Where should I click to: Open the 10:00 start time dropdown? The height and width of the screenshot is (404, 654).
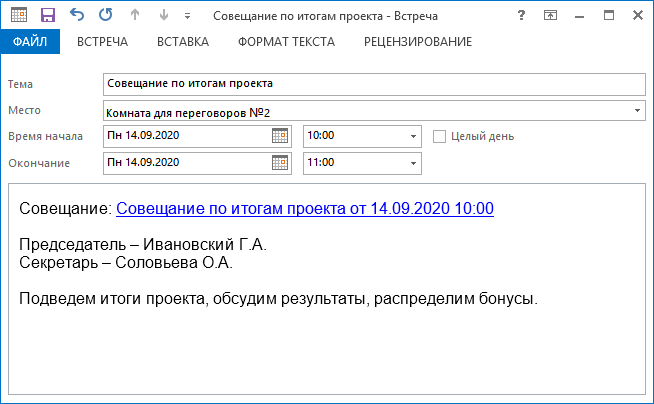pos(414,136)
